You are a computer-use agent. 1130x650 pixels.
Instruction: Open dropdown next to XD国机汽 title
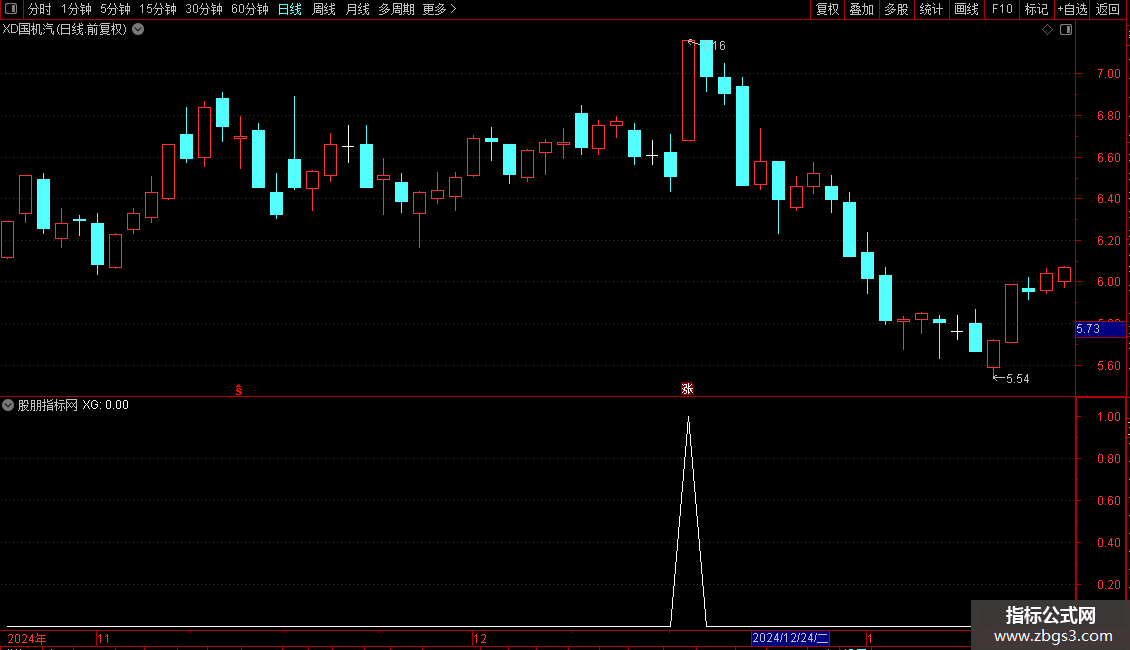click(x=138, y=30)
